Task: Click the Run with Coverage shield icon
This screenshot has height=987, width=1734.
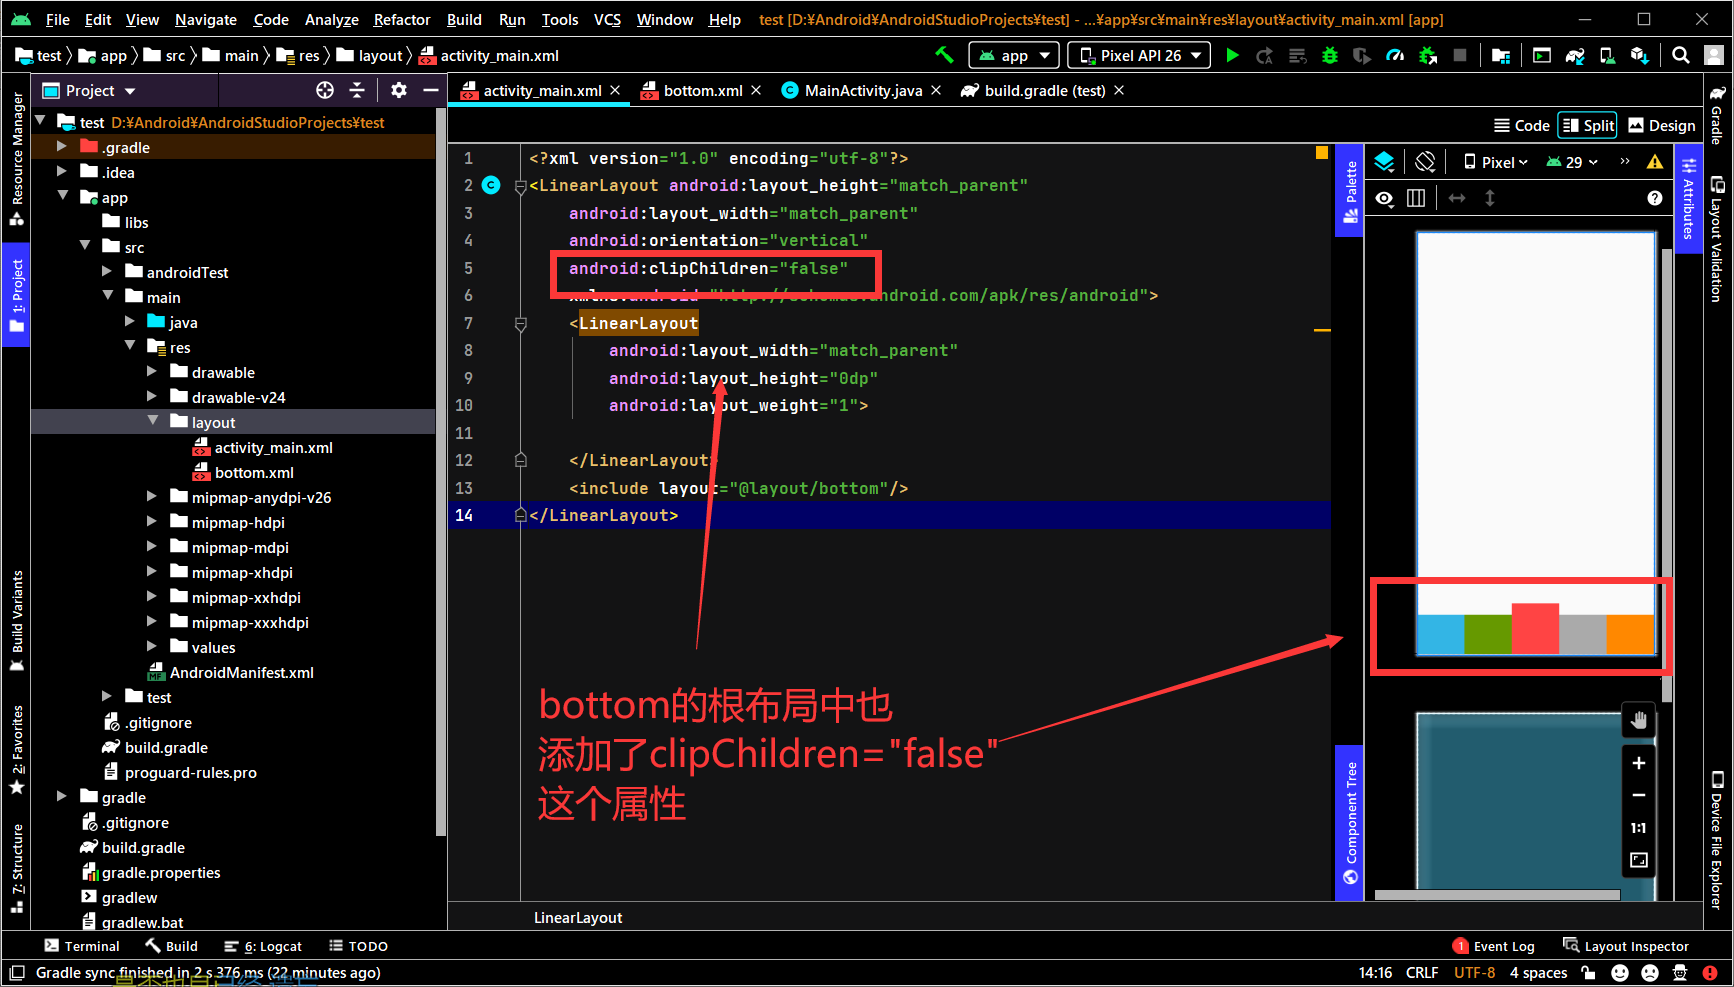Action: pyautogui.click(x=1362, y=55)
